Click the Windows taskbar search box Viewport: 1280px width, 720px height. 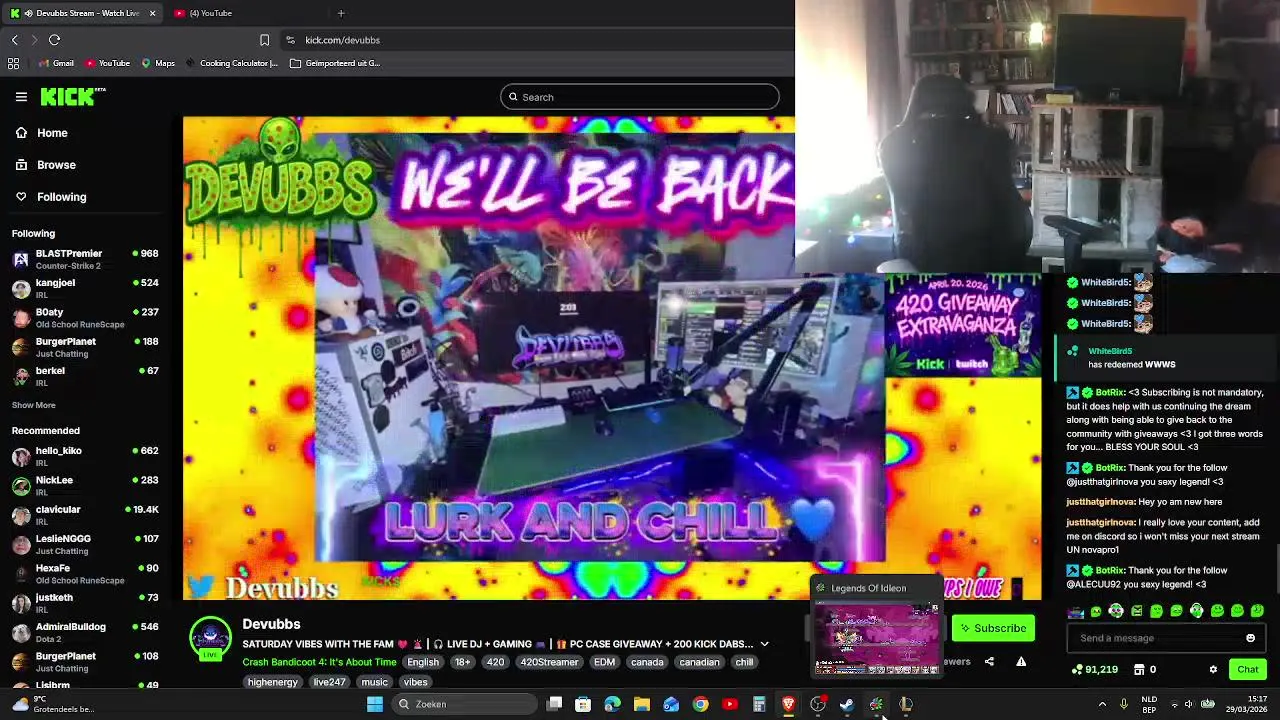coord(465,704)
